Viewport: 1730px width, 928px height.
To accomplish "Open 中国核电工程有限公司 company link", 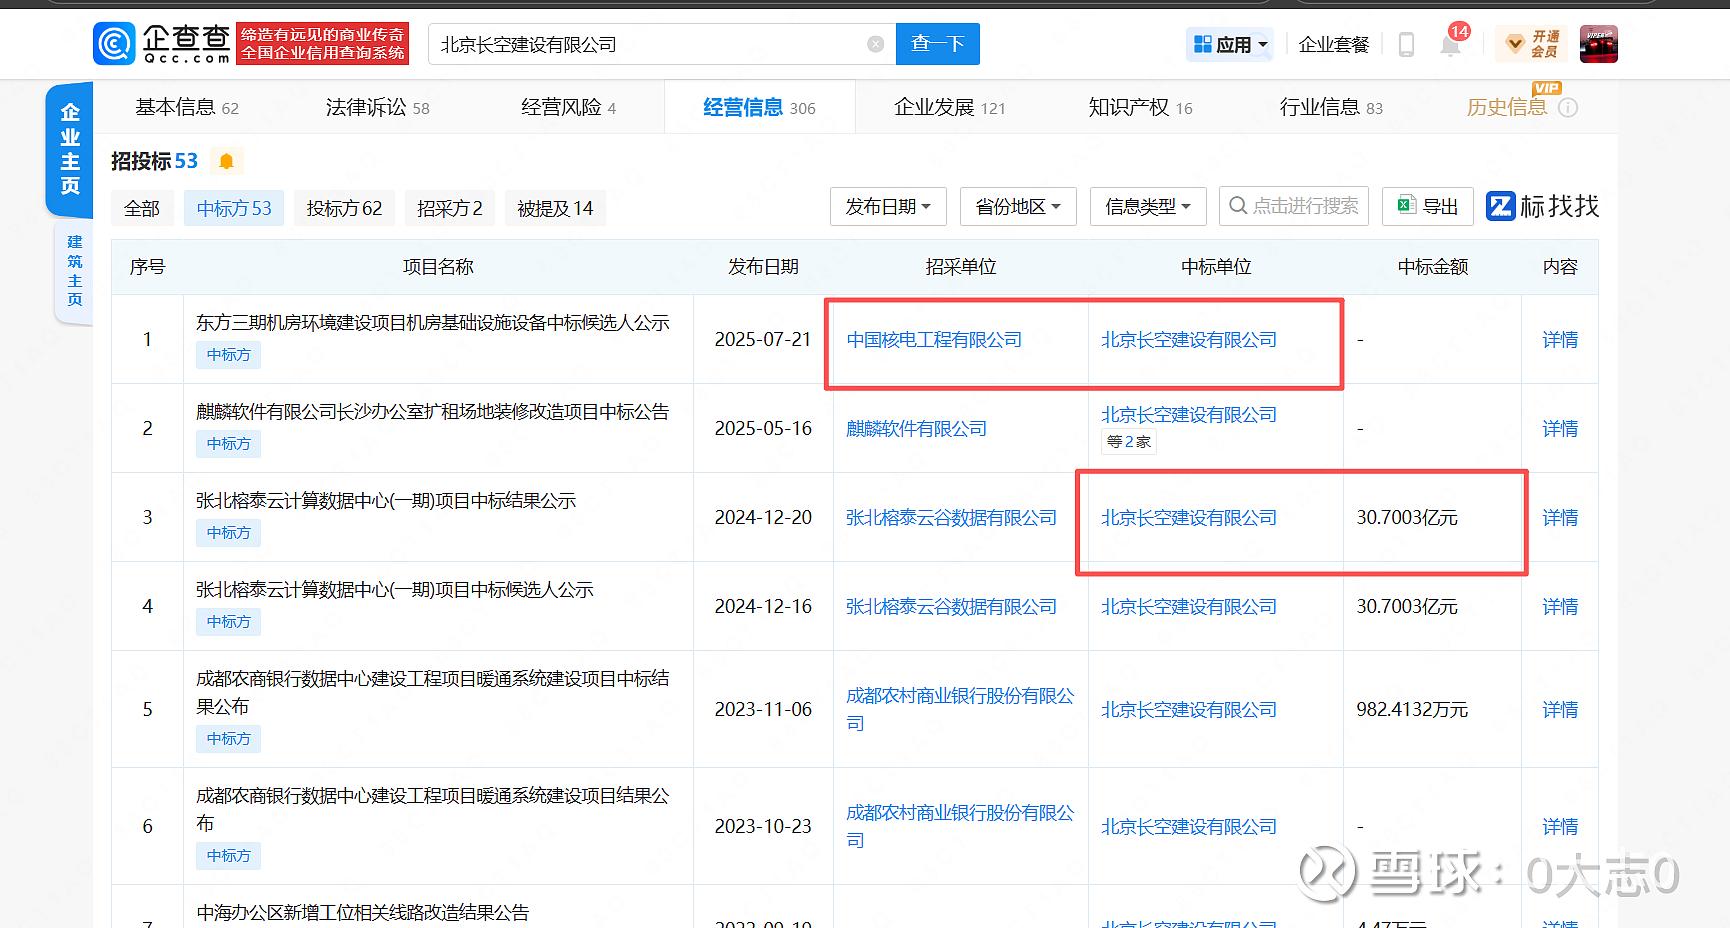I will [x=934, y=340].
